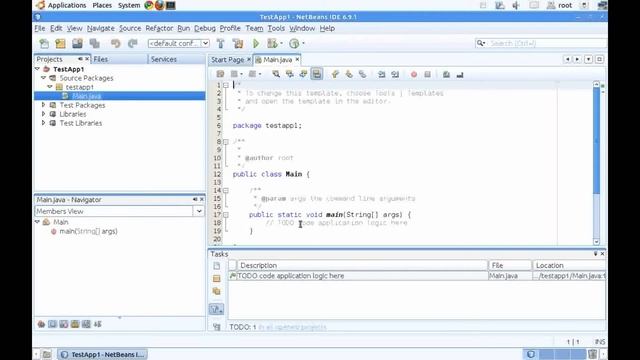The height and width of the screenshot is (360, 640).
Task: Click the Next Bookmark editor icon
Action: (349, 74)
